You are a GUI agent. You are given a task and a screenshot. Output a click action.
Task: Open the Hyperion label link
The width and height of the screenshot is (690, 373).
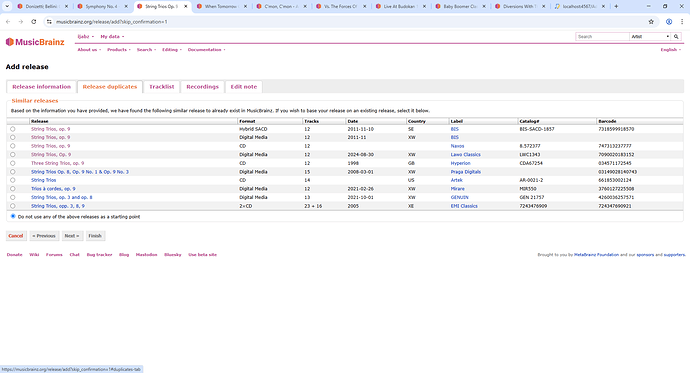click(460, 163)
